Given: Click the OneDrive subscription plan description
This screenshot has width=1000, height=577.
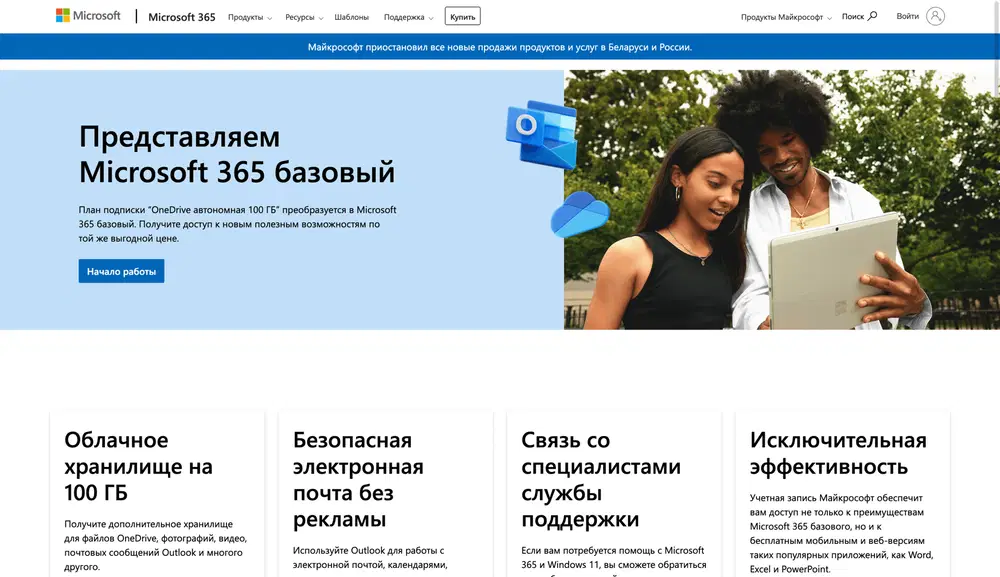Looking at the screenshot, I should pos(237,224).
